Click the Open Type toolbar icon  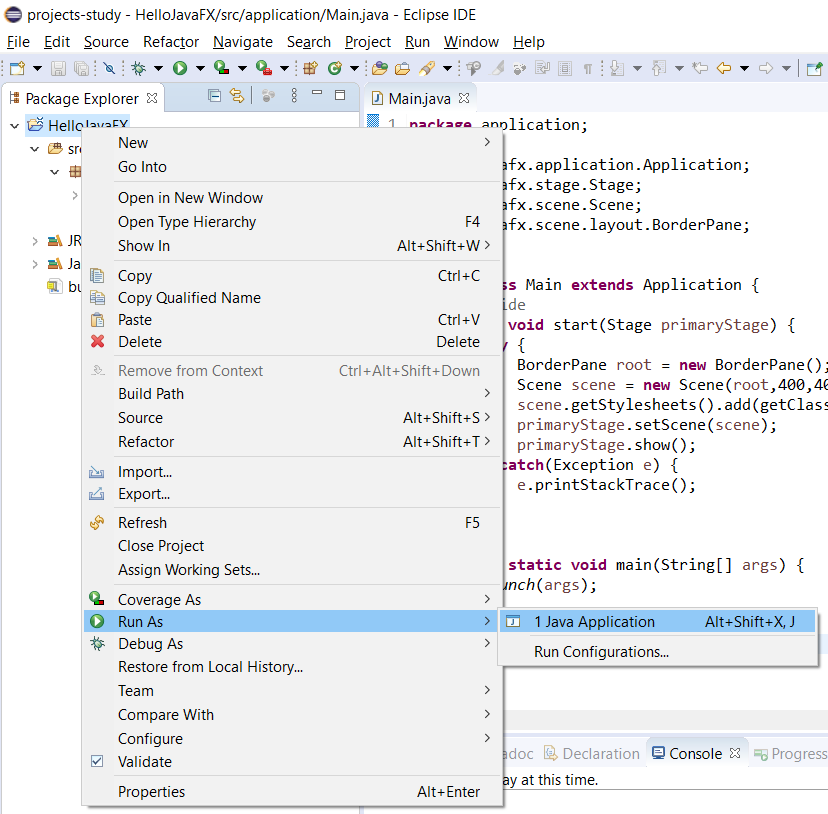click(380, 68)
